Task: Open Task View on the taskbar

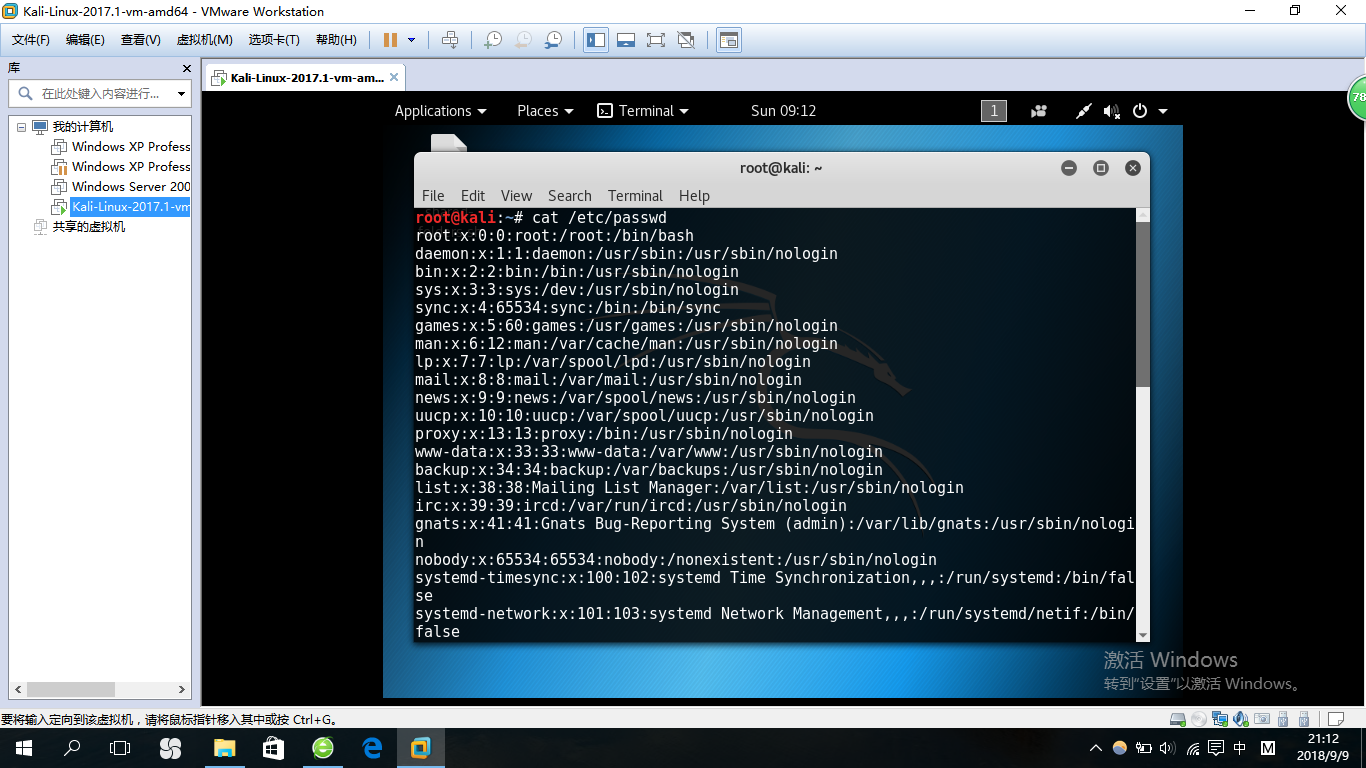Action: tap(120, 748)
